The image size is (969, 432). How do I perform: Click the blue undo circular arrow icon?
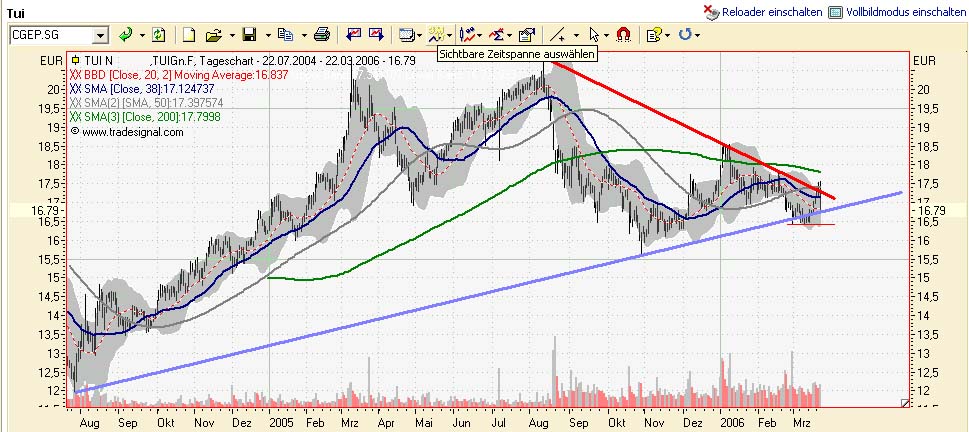pyautogui.click(x=685, y=35)
